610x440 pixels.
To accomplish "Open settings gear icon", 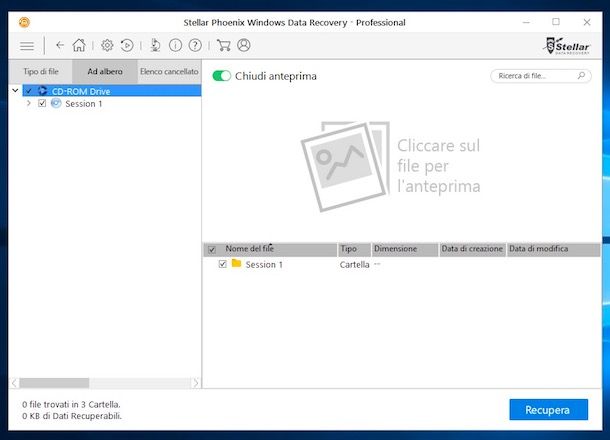I will 107,45.
